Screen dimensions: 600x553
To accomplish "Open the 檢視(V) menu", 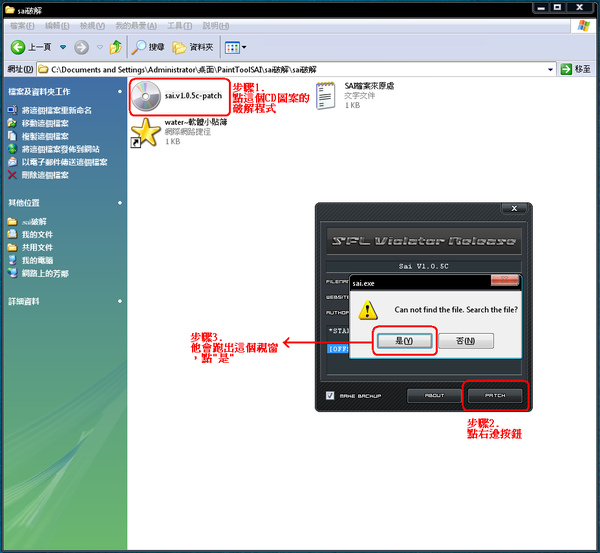I will (x=92, y=26).
